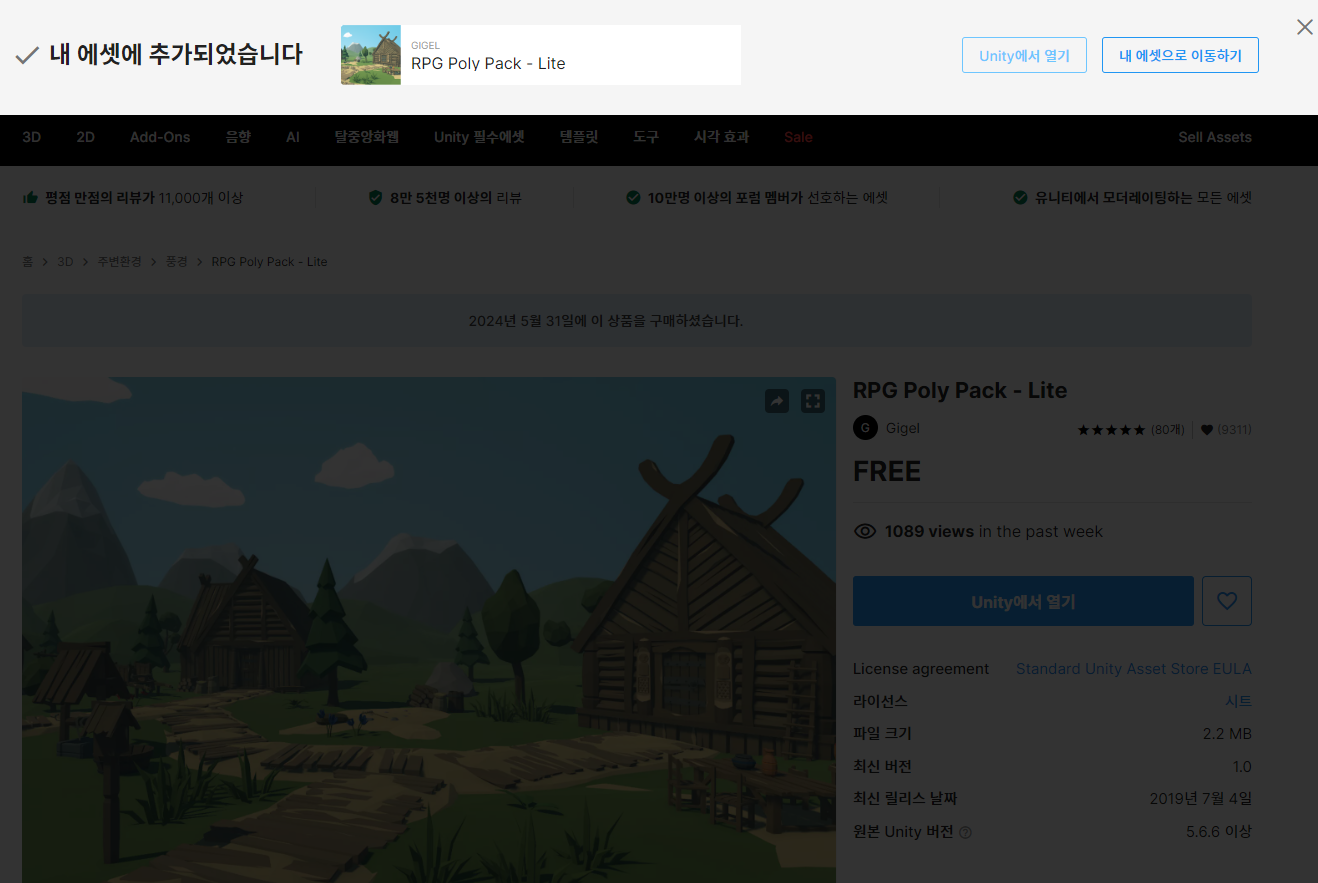The image size is (1318, 883).
Task: Open the red Sale menu item
Action: coord(798,137)
